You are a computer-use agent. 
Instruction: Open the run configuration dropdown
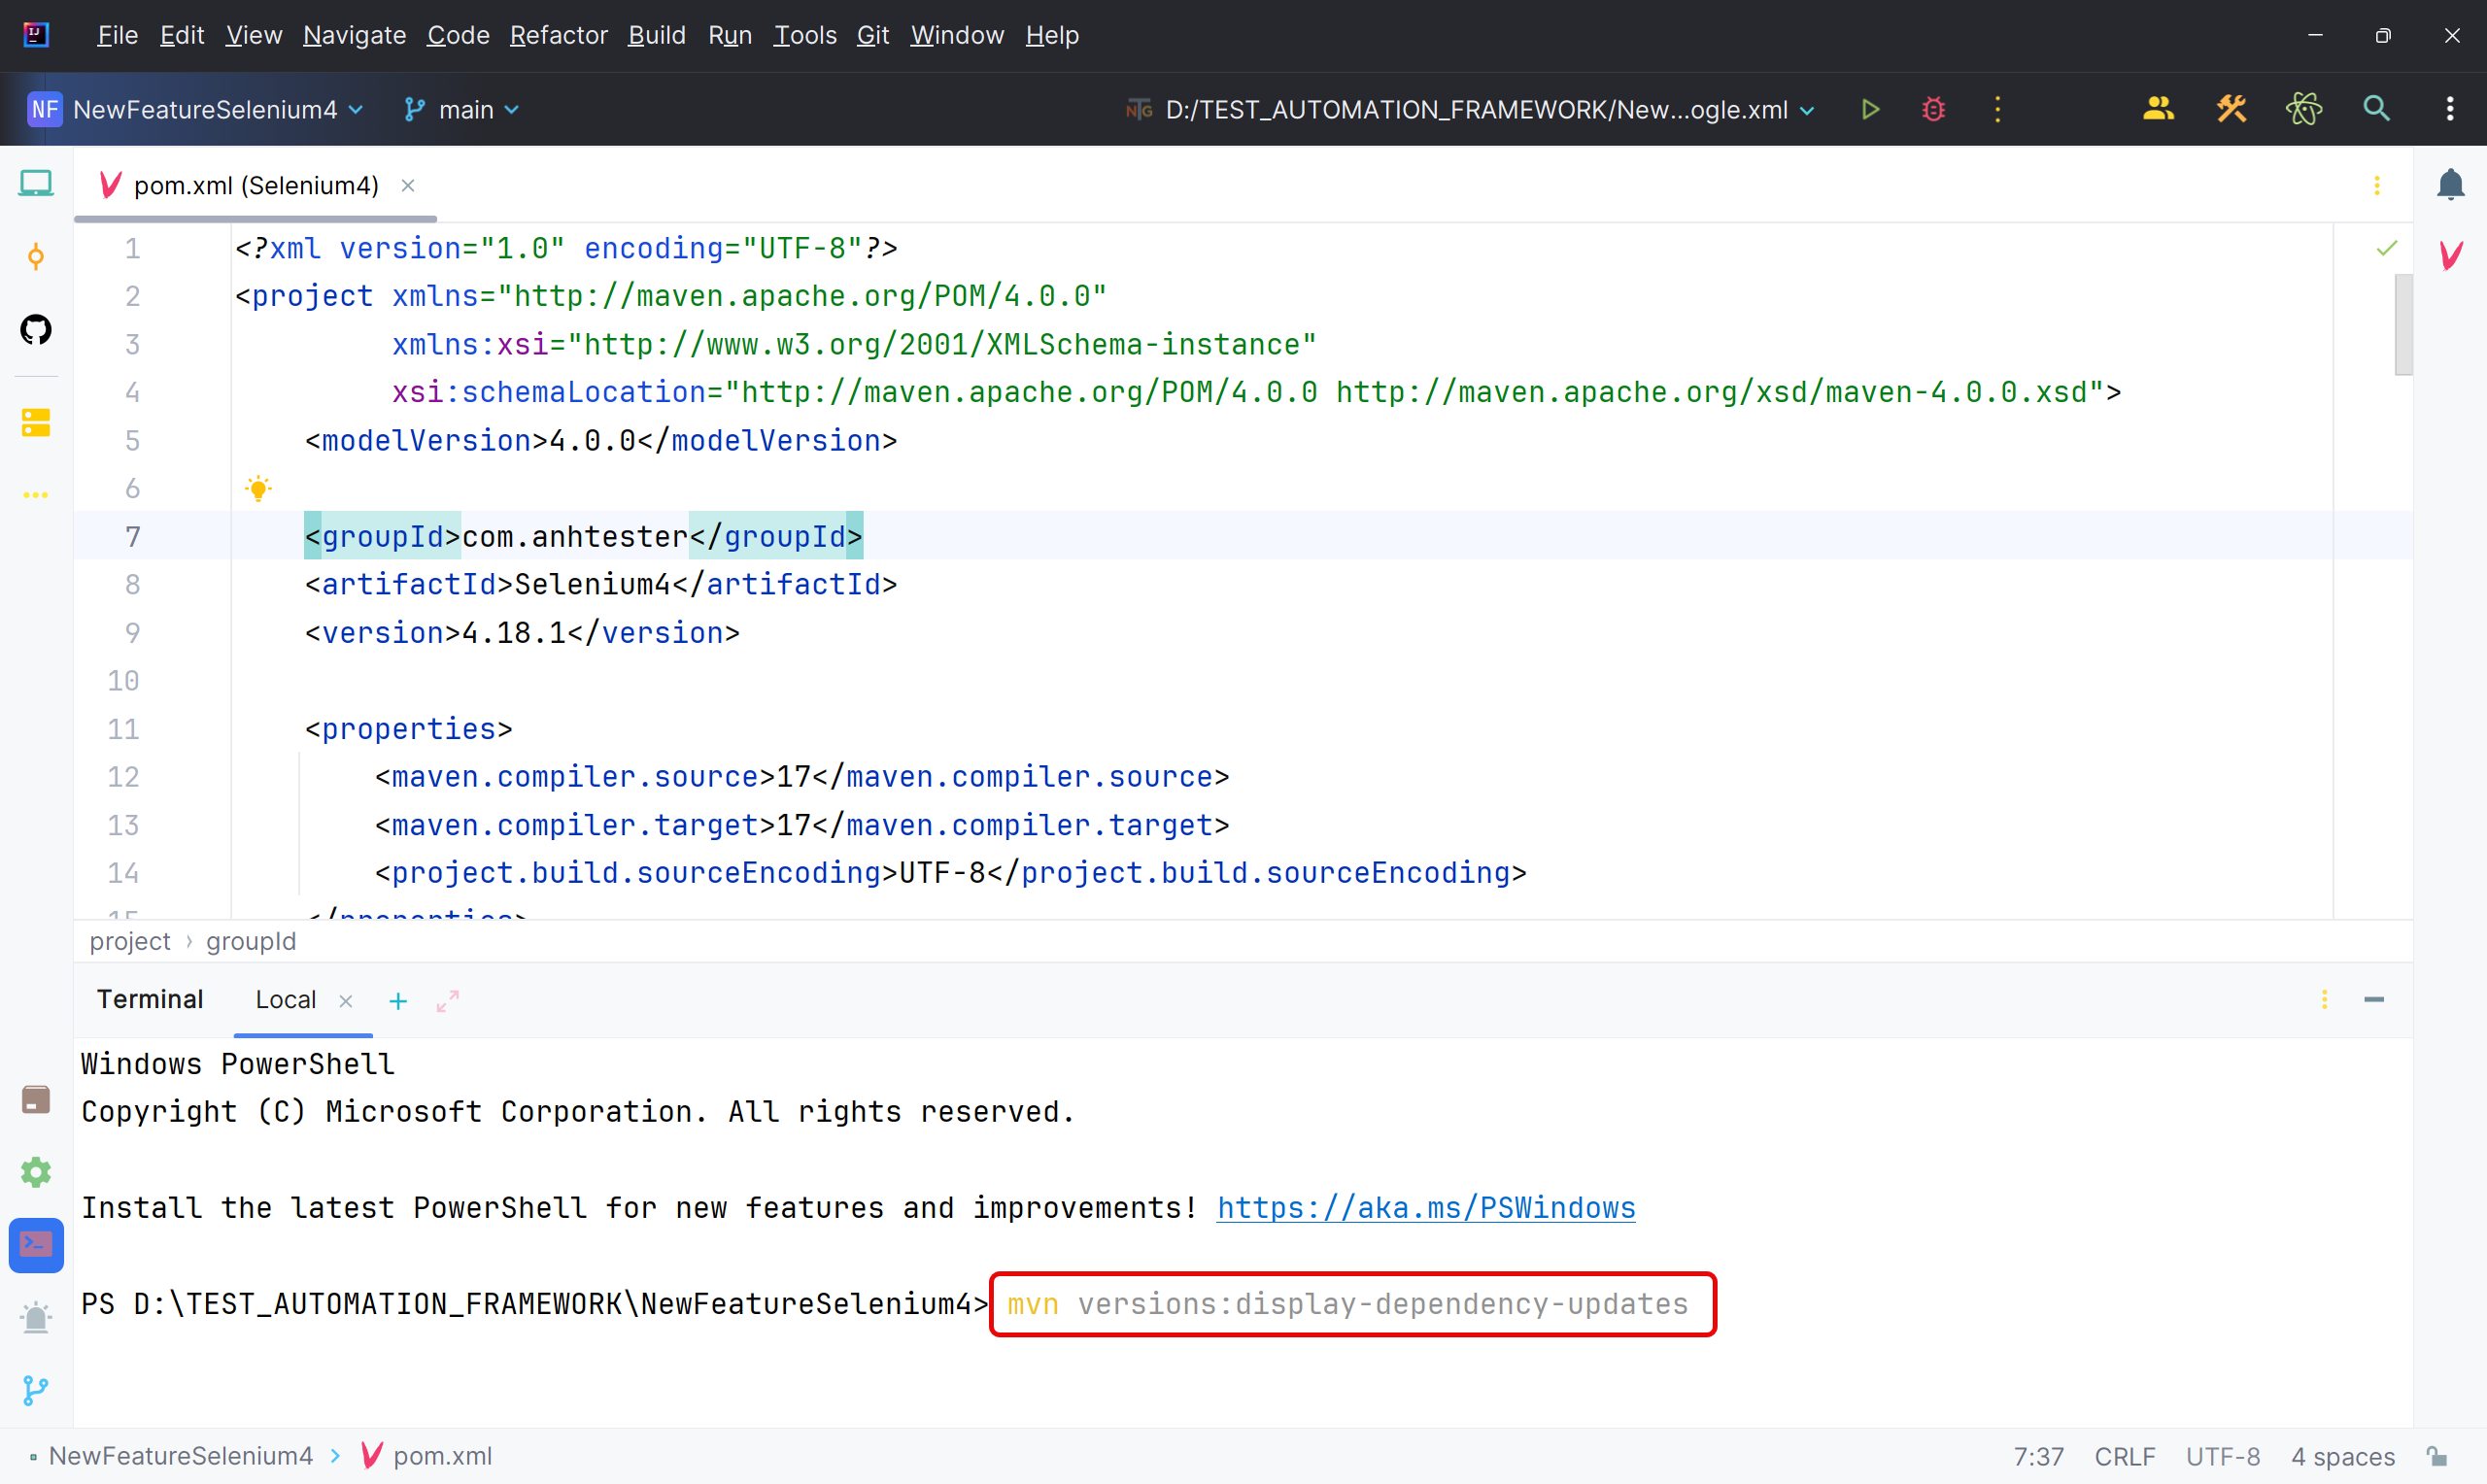pyautogui.click(x=1470, y=109)
